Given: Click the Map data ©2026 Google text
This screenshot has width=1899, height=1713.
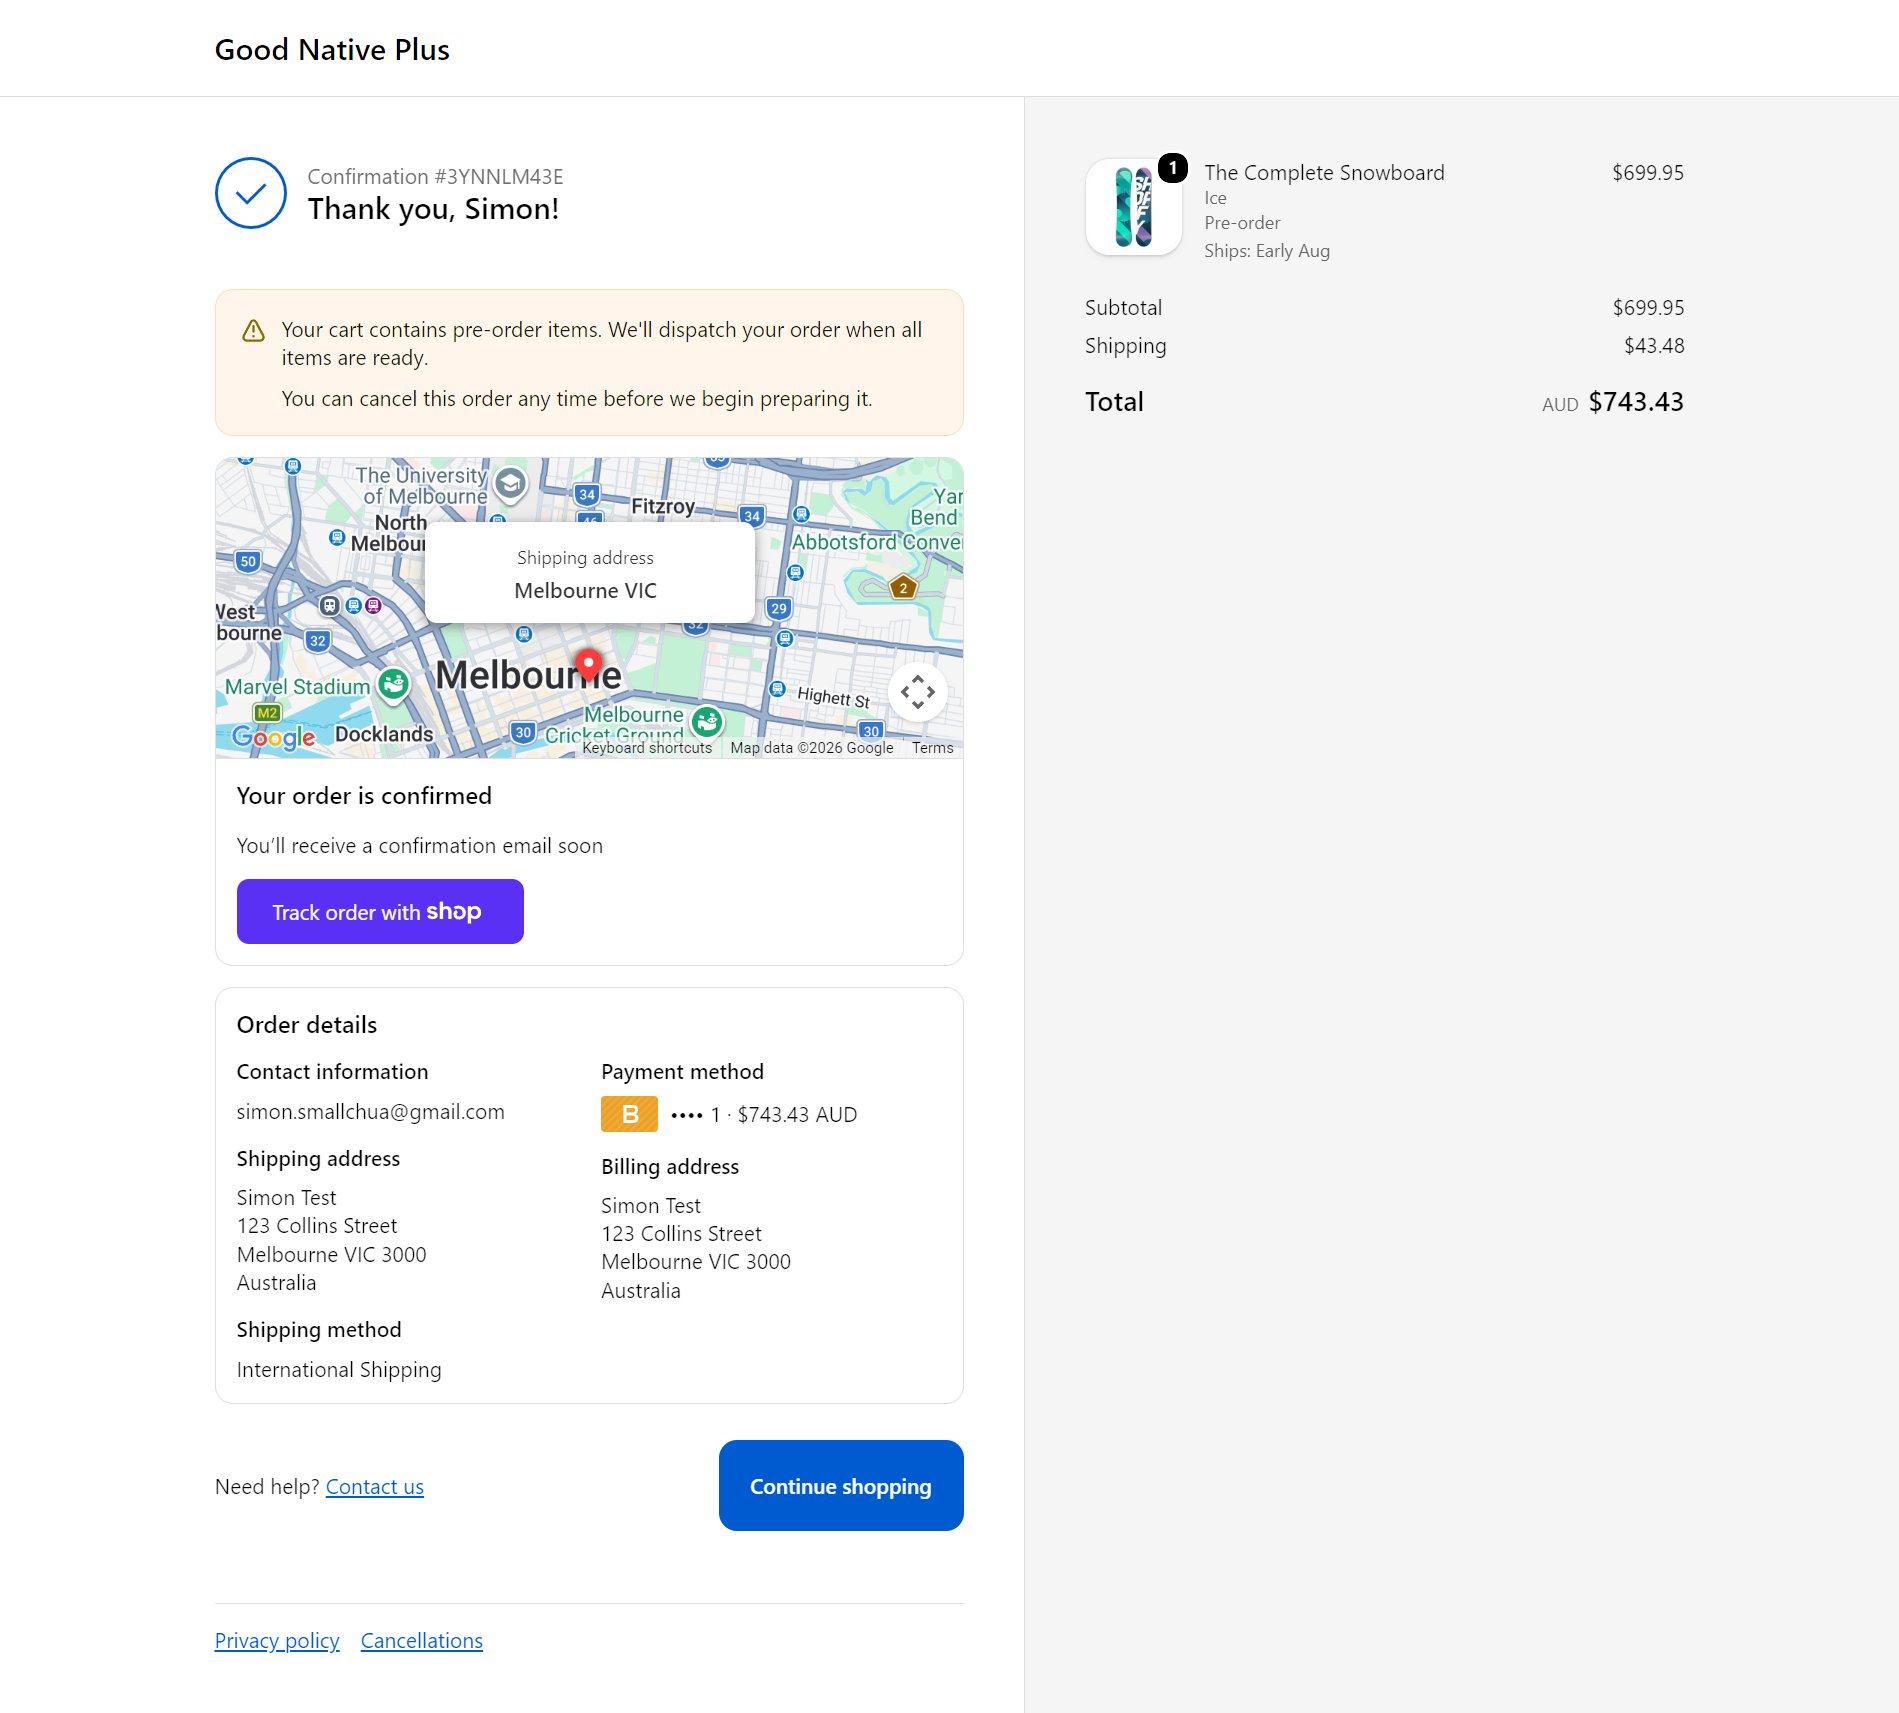Looking at the screenshot, I should [812, 748].
